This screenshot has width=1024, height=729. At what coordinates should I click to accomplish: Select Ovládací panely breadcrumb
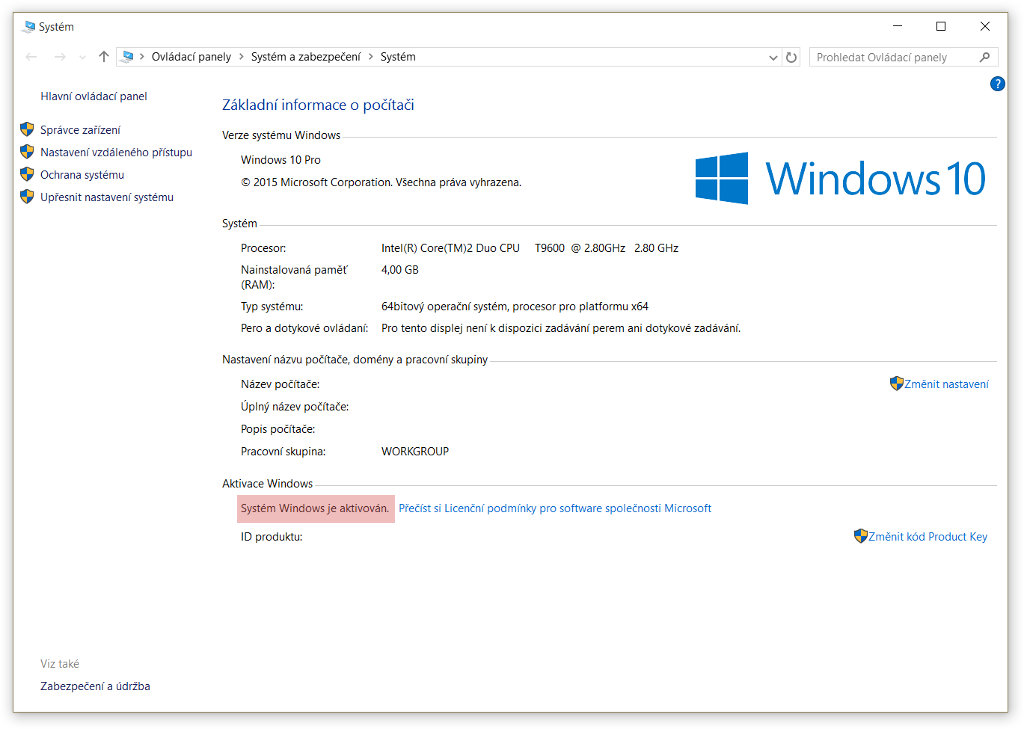tap(191, 57)
